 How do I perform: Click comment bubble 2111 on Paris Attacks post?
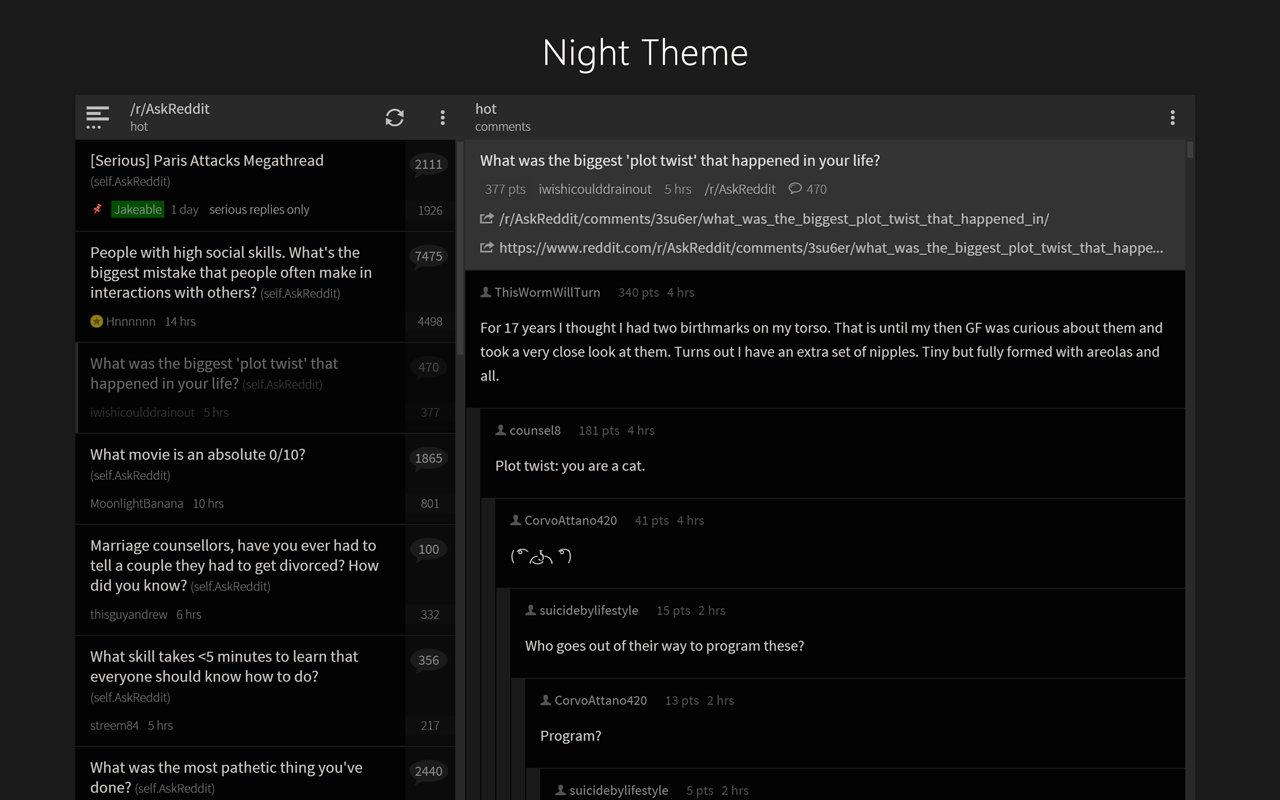coord(429,165)
